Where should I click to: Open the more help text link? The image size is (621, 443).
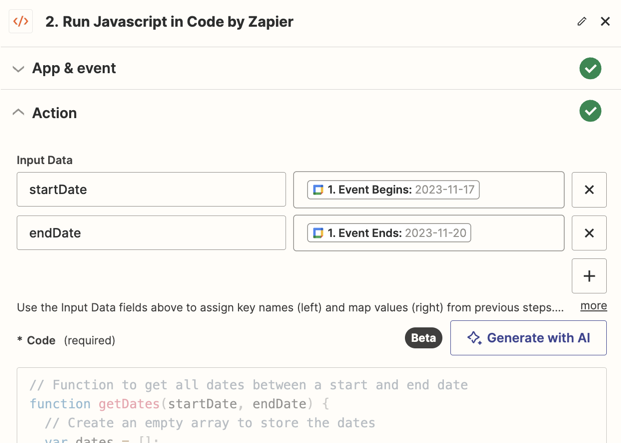593,306
